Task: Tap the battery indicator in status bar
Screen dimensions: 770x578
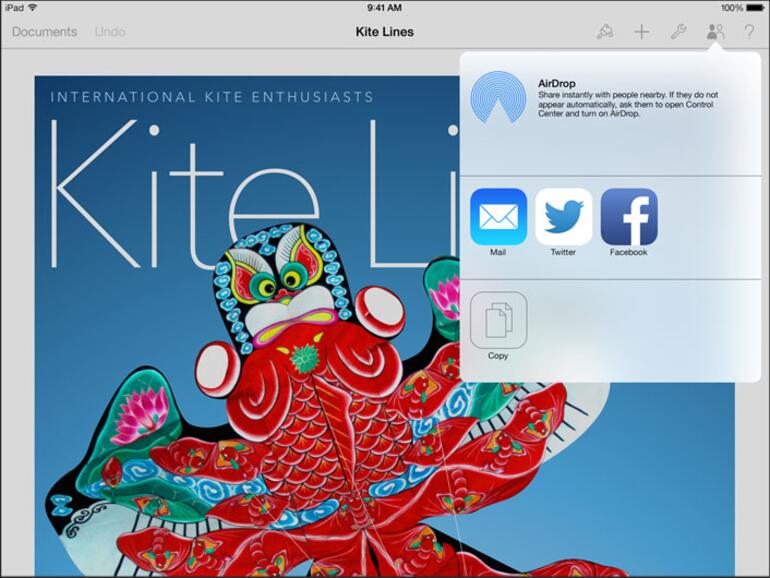Action: [x=755, y=8]
